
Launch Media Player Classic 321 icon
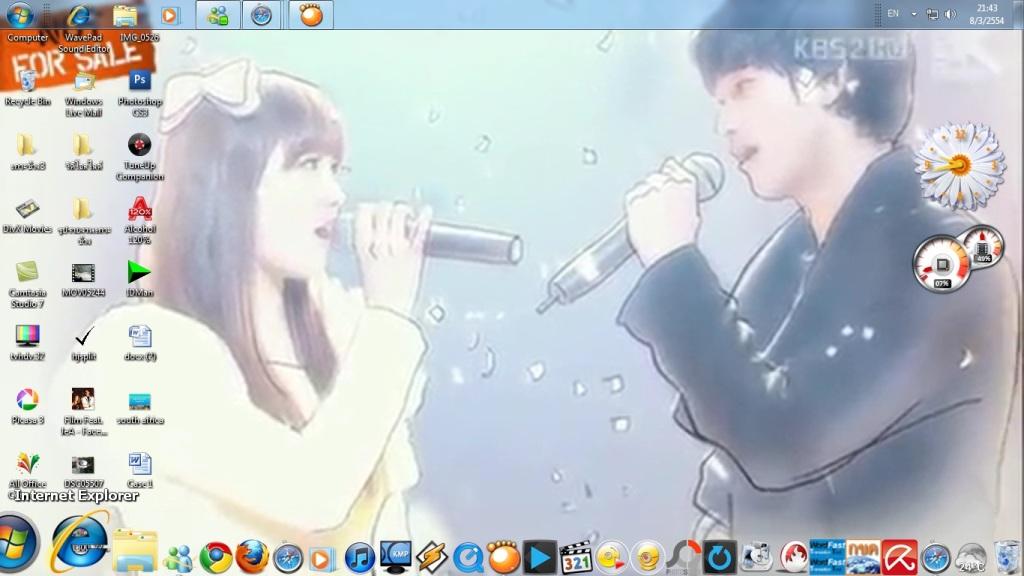575,558
